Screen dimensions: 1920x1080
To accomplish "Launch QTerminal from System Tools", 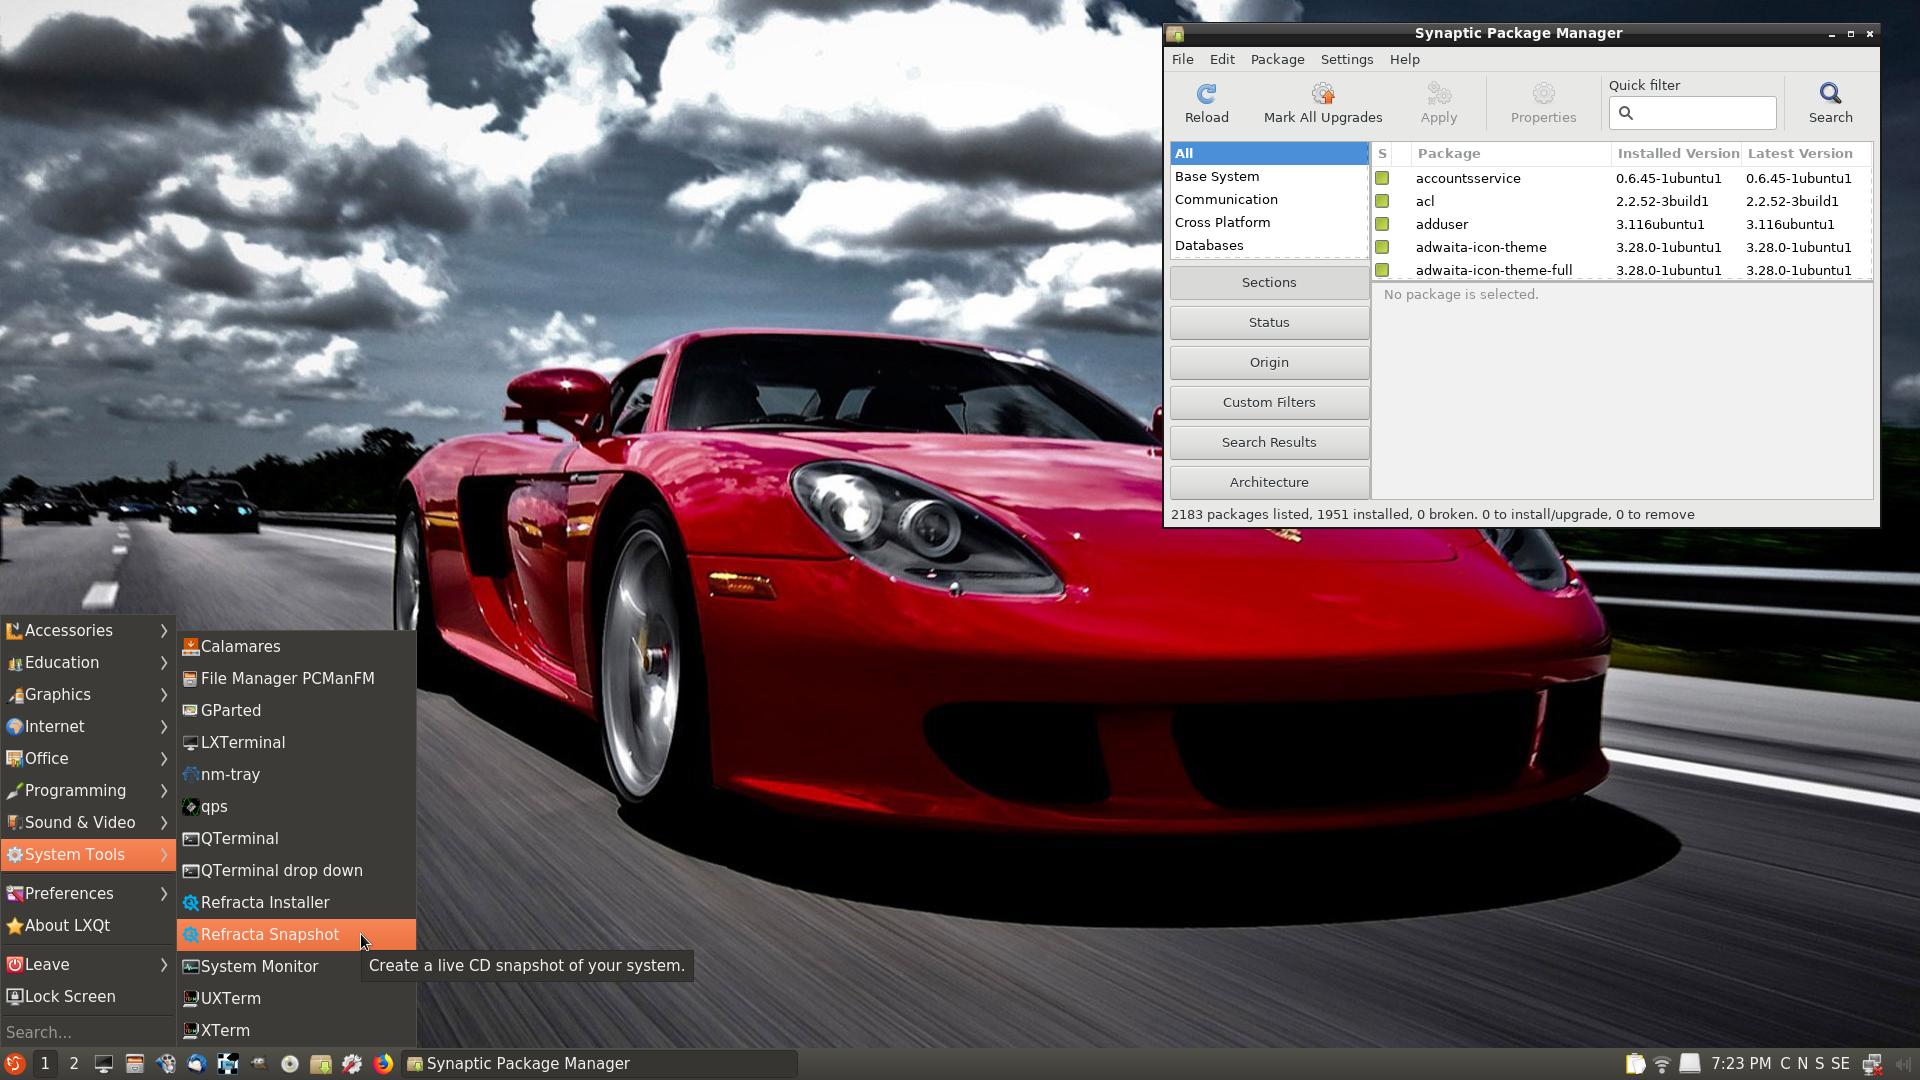I will pyautogui.click(x=296, y=839).
